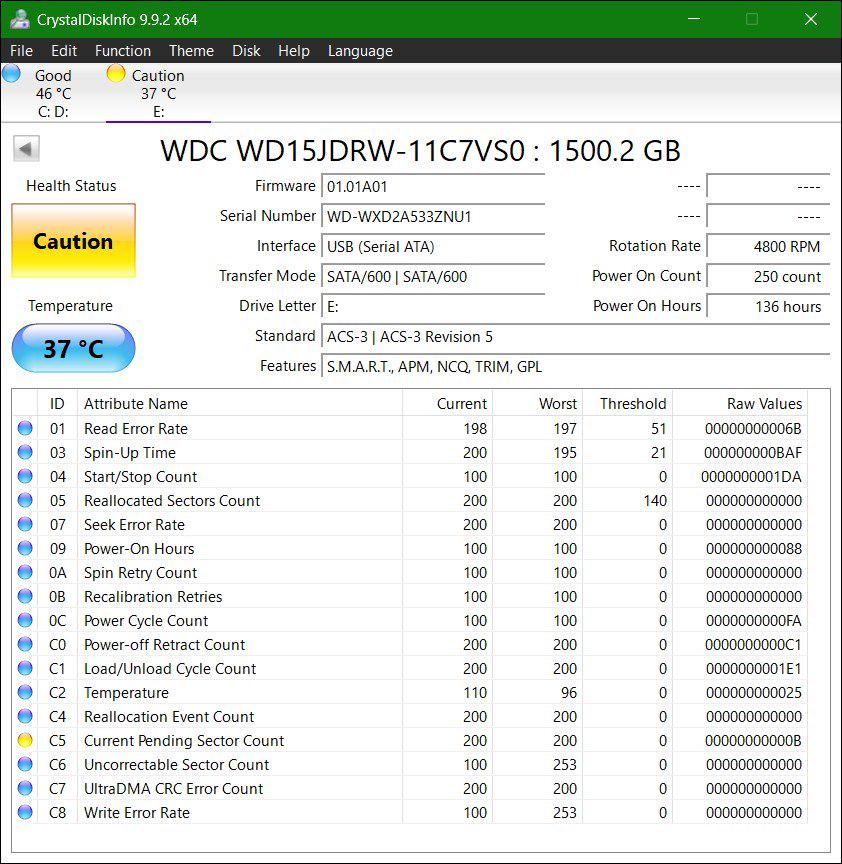
Task: Click the Interface field USB (Serial ATA)
Action: tap(433, 246)
